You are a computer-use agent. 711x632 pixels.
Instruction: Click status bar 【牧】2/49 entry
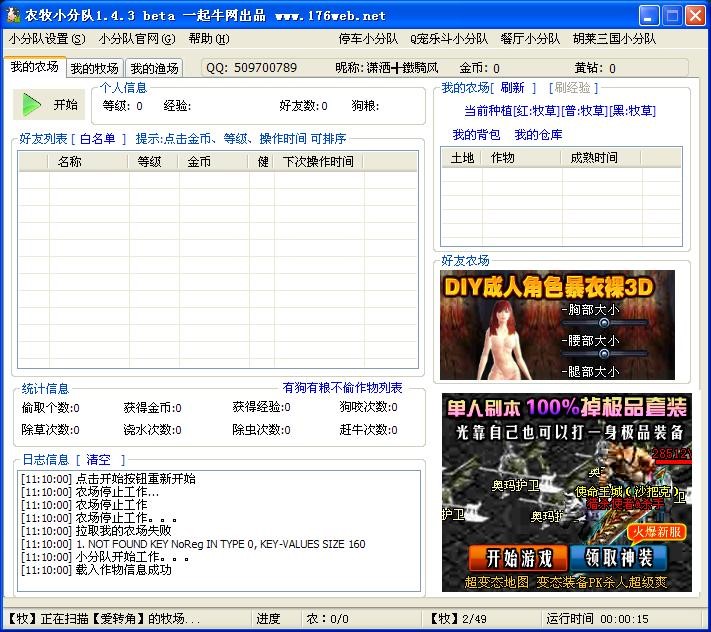[457, 618]
